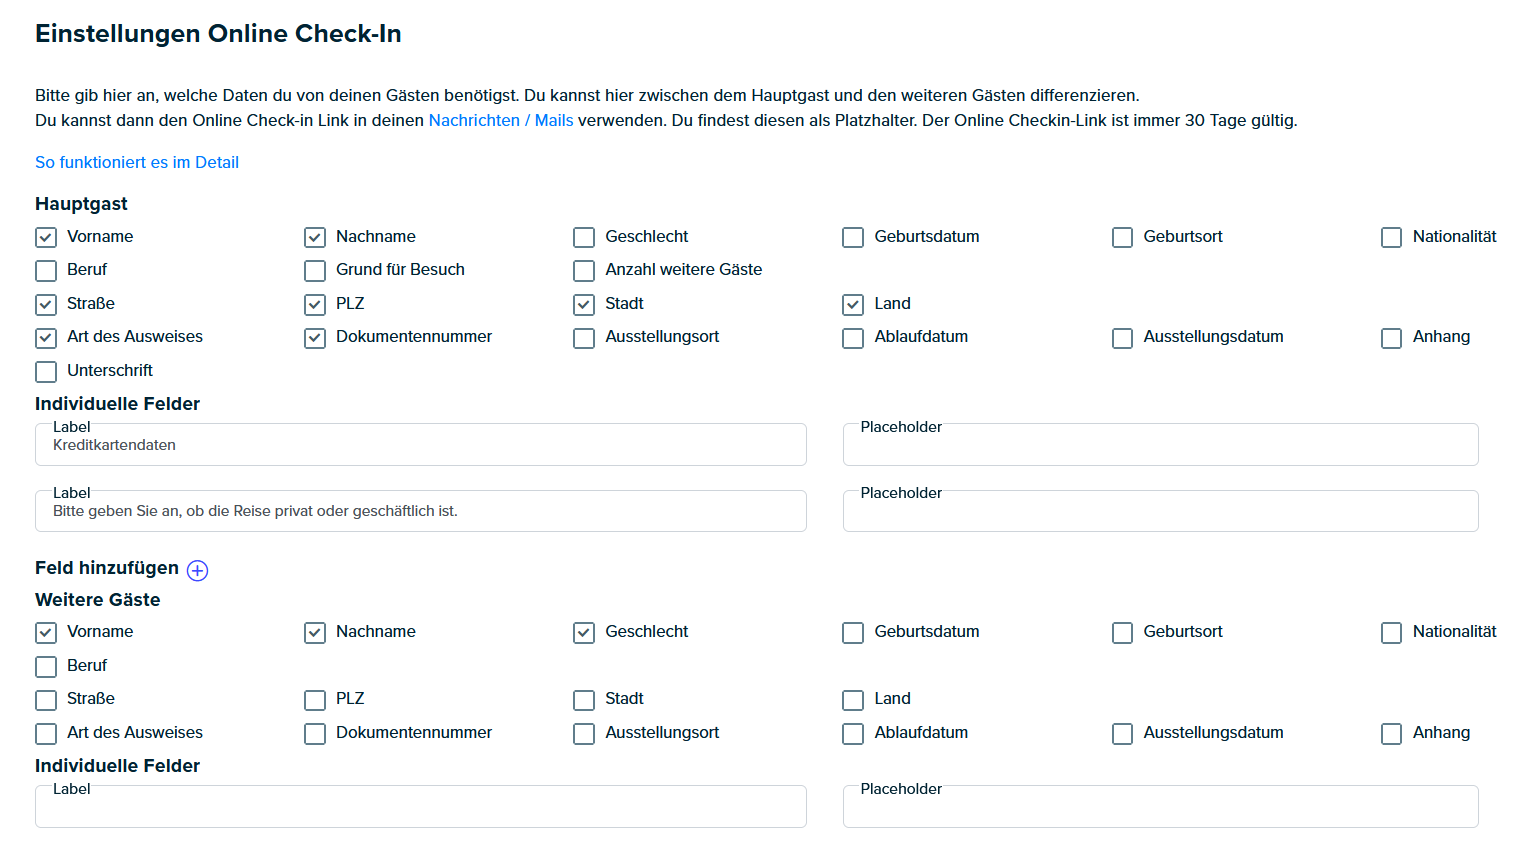
Task: Check Beruf under Weitere Gäste
Action: coord(46,666)
